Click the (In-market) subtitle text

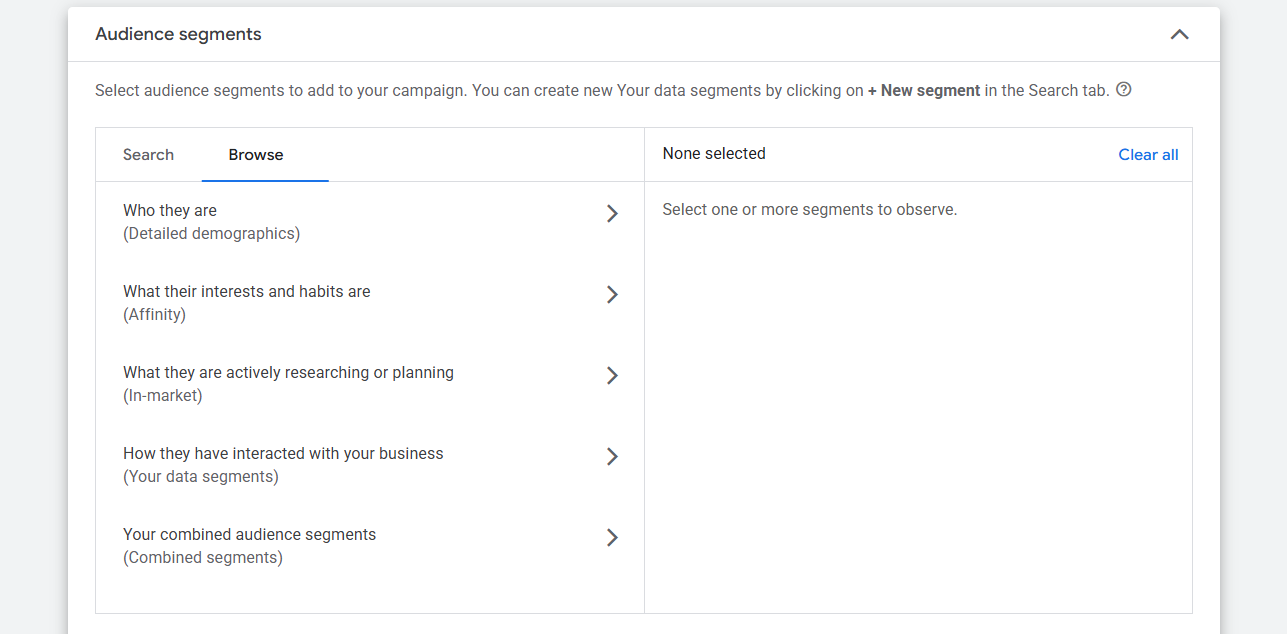(162, 396)
